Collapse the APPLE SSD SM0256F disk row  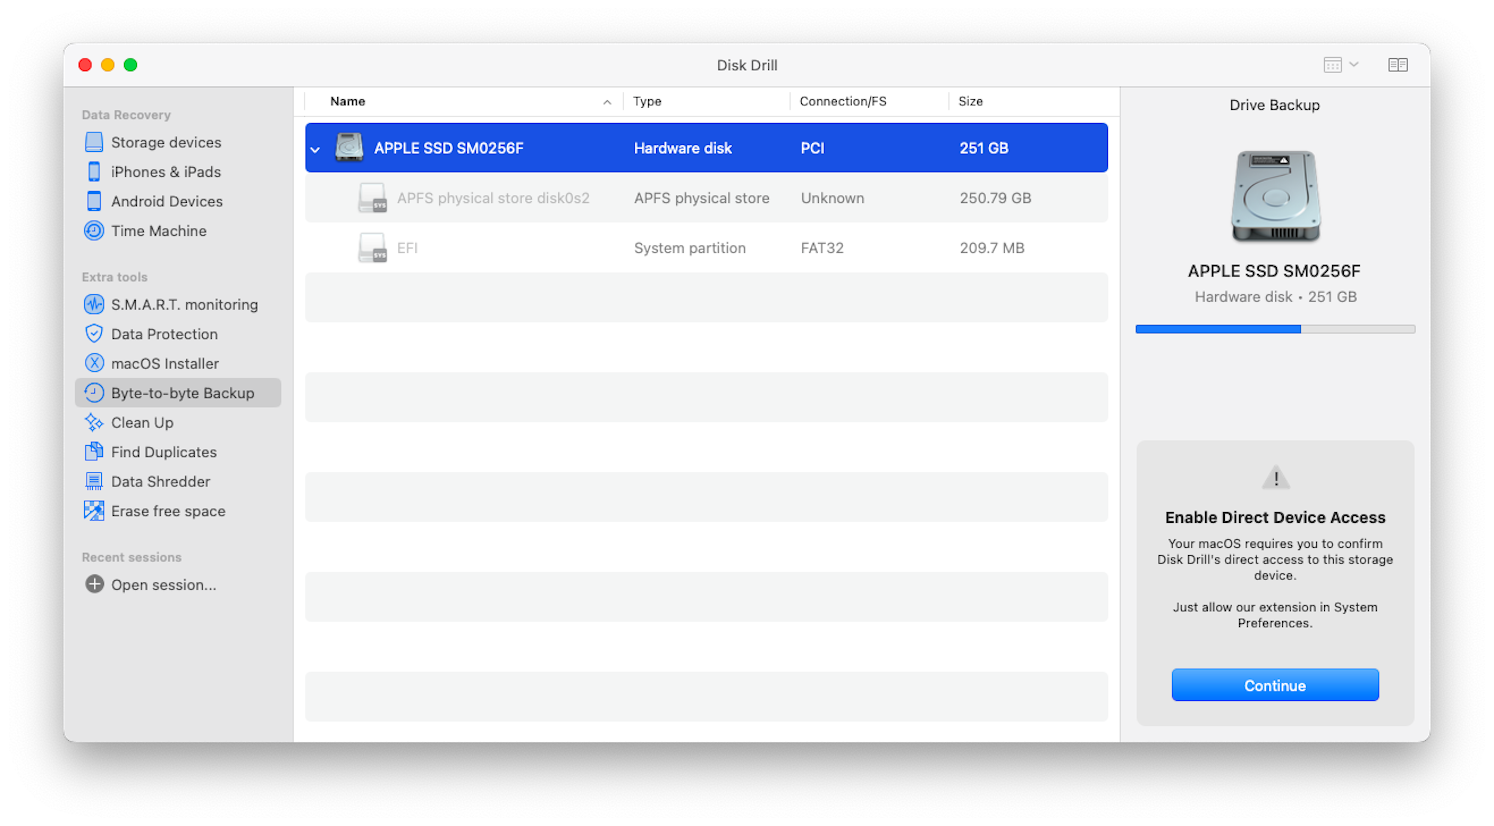tap(315, 147)
